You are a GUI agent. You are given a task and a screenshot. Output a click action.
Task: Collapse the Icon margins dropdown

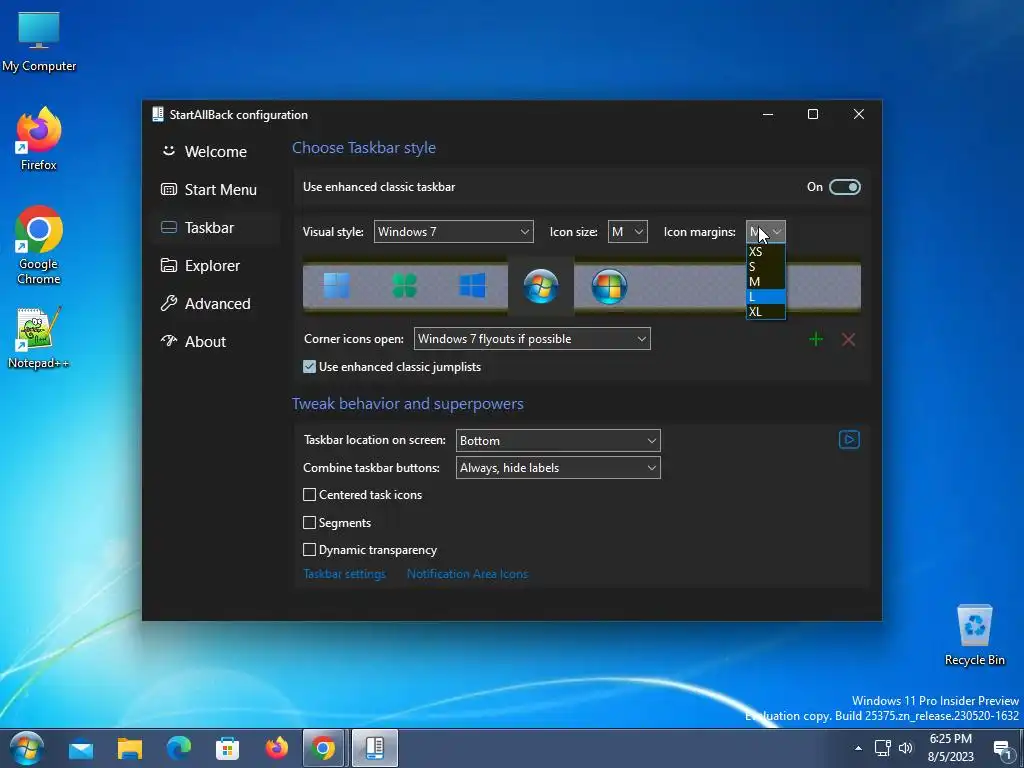(x=765, y=232)
